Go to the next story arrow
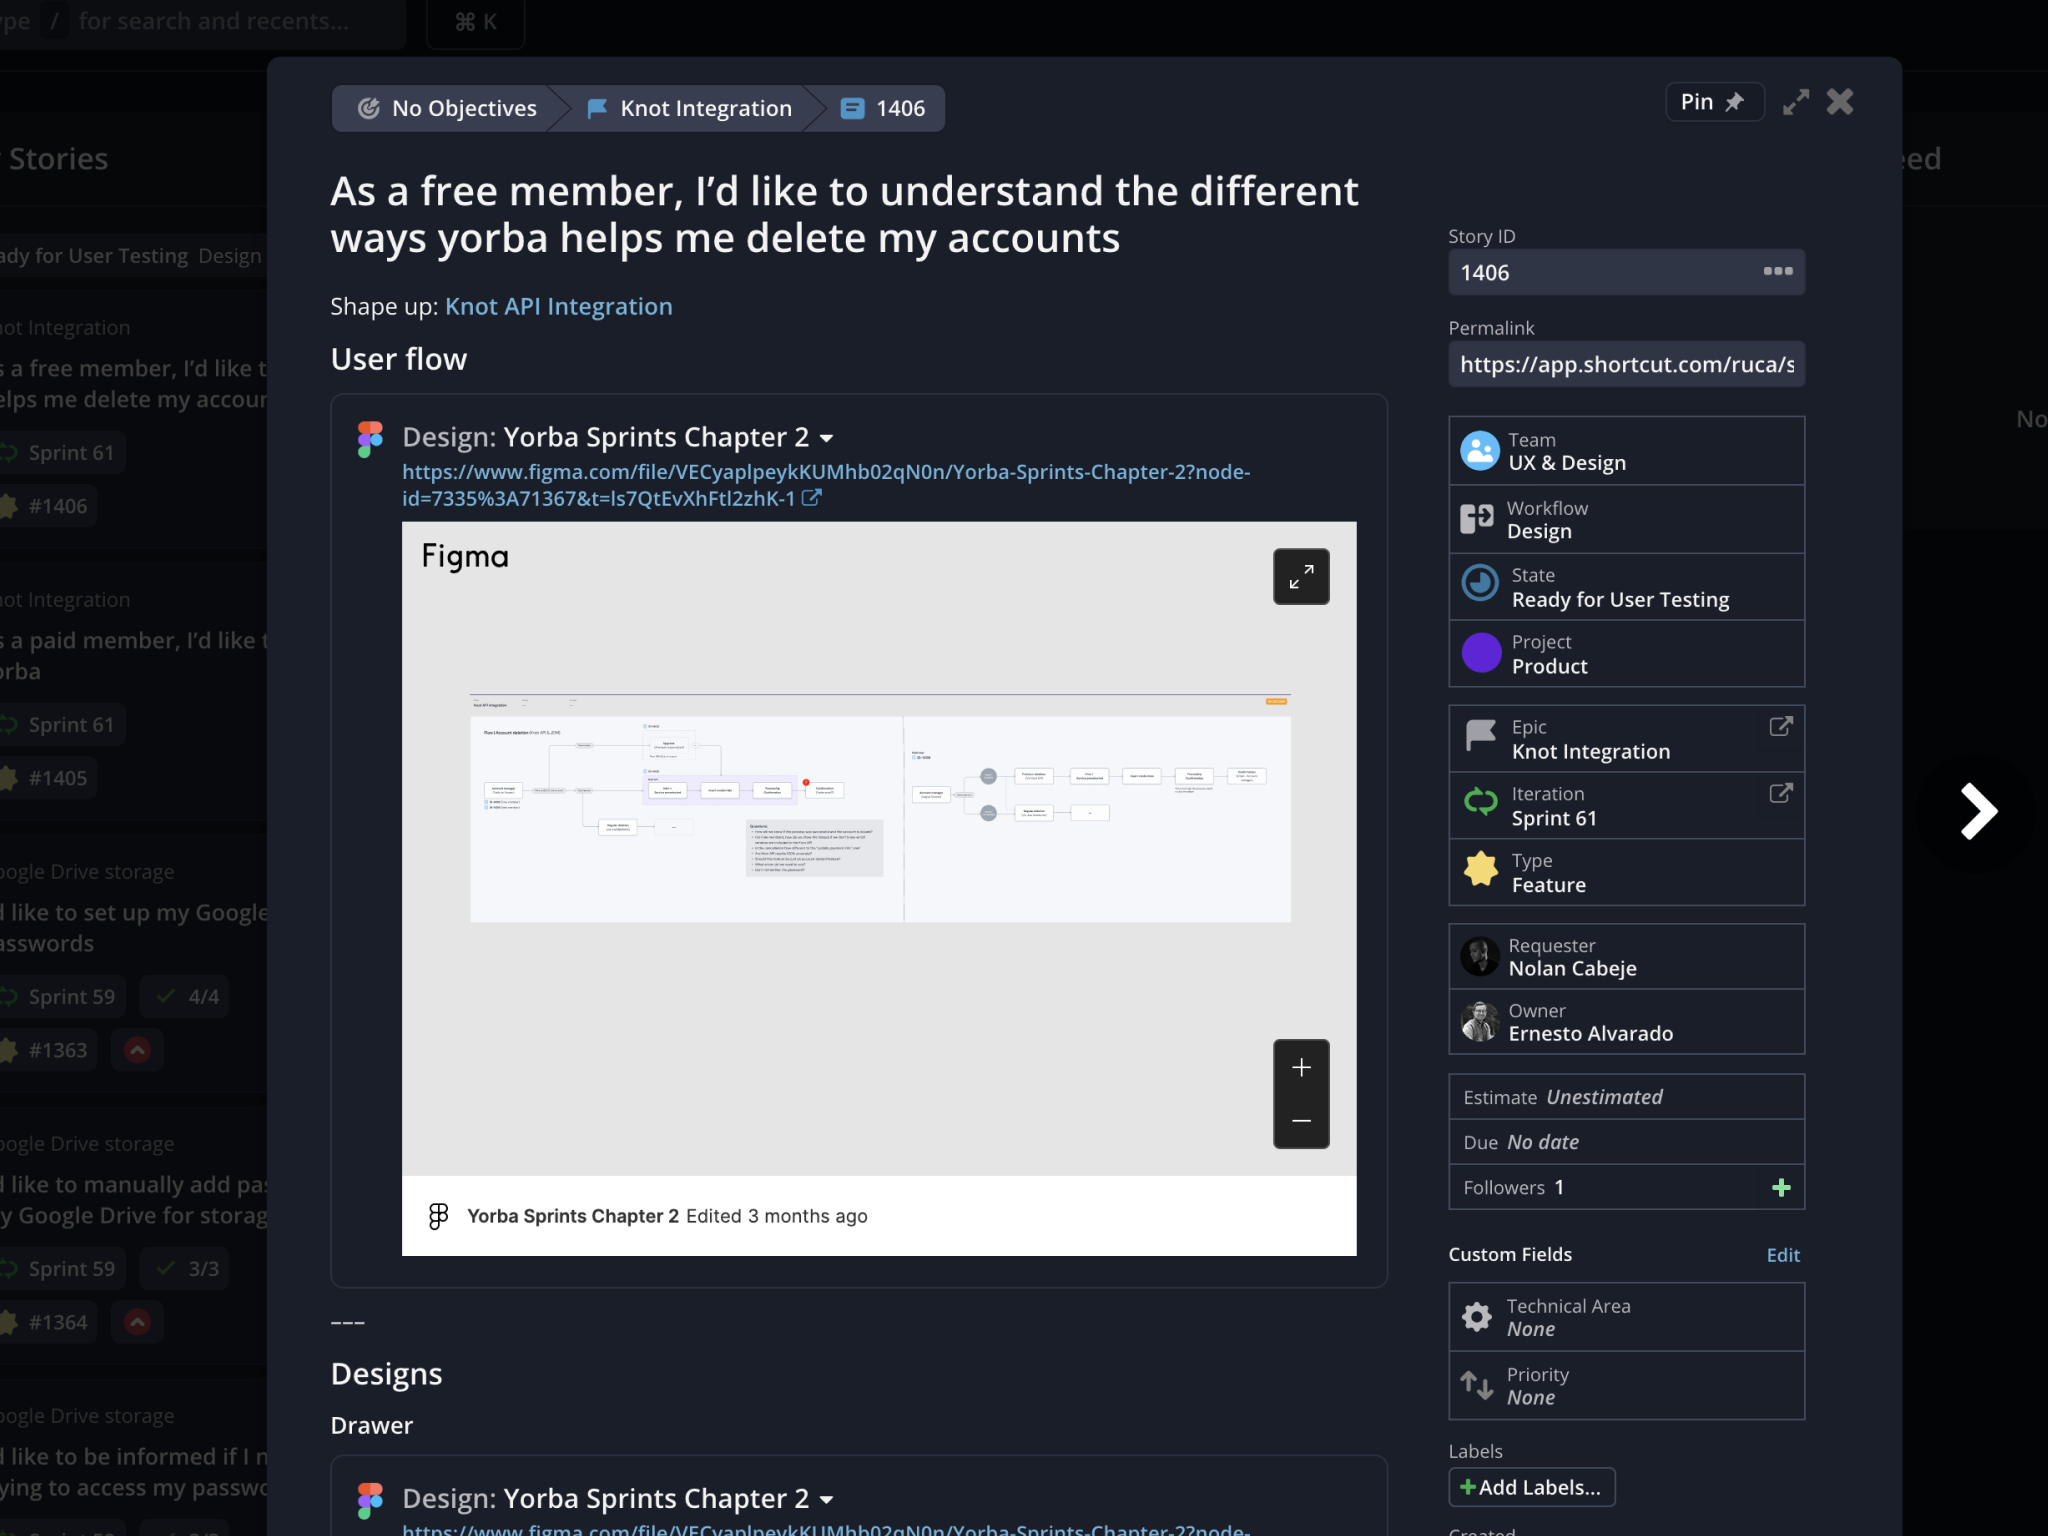 pyautogui.click(x=1977, y=810)
